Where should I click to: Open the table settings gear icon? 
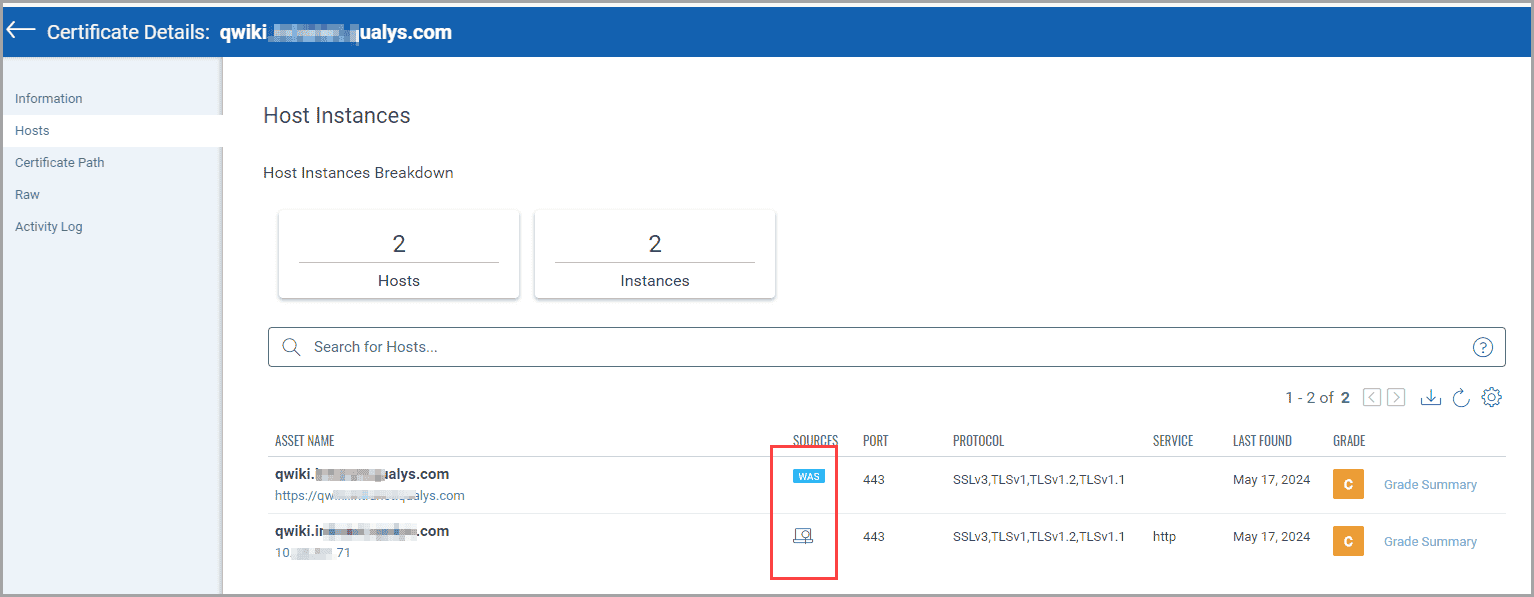1492,397
